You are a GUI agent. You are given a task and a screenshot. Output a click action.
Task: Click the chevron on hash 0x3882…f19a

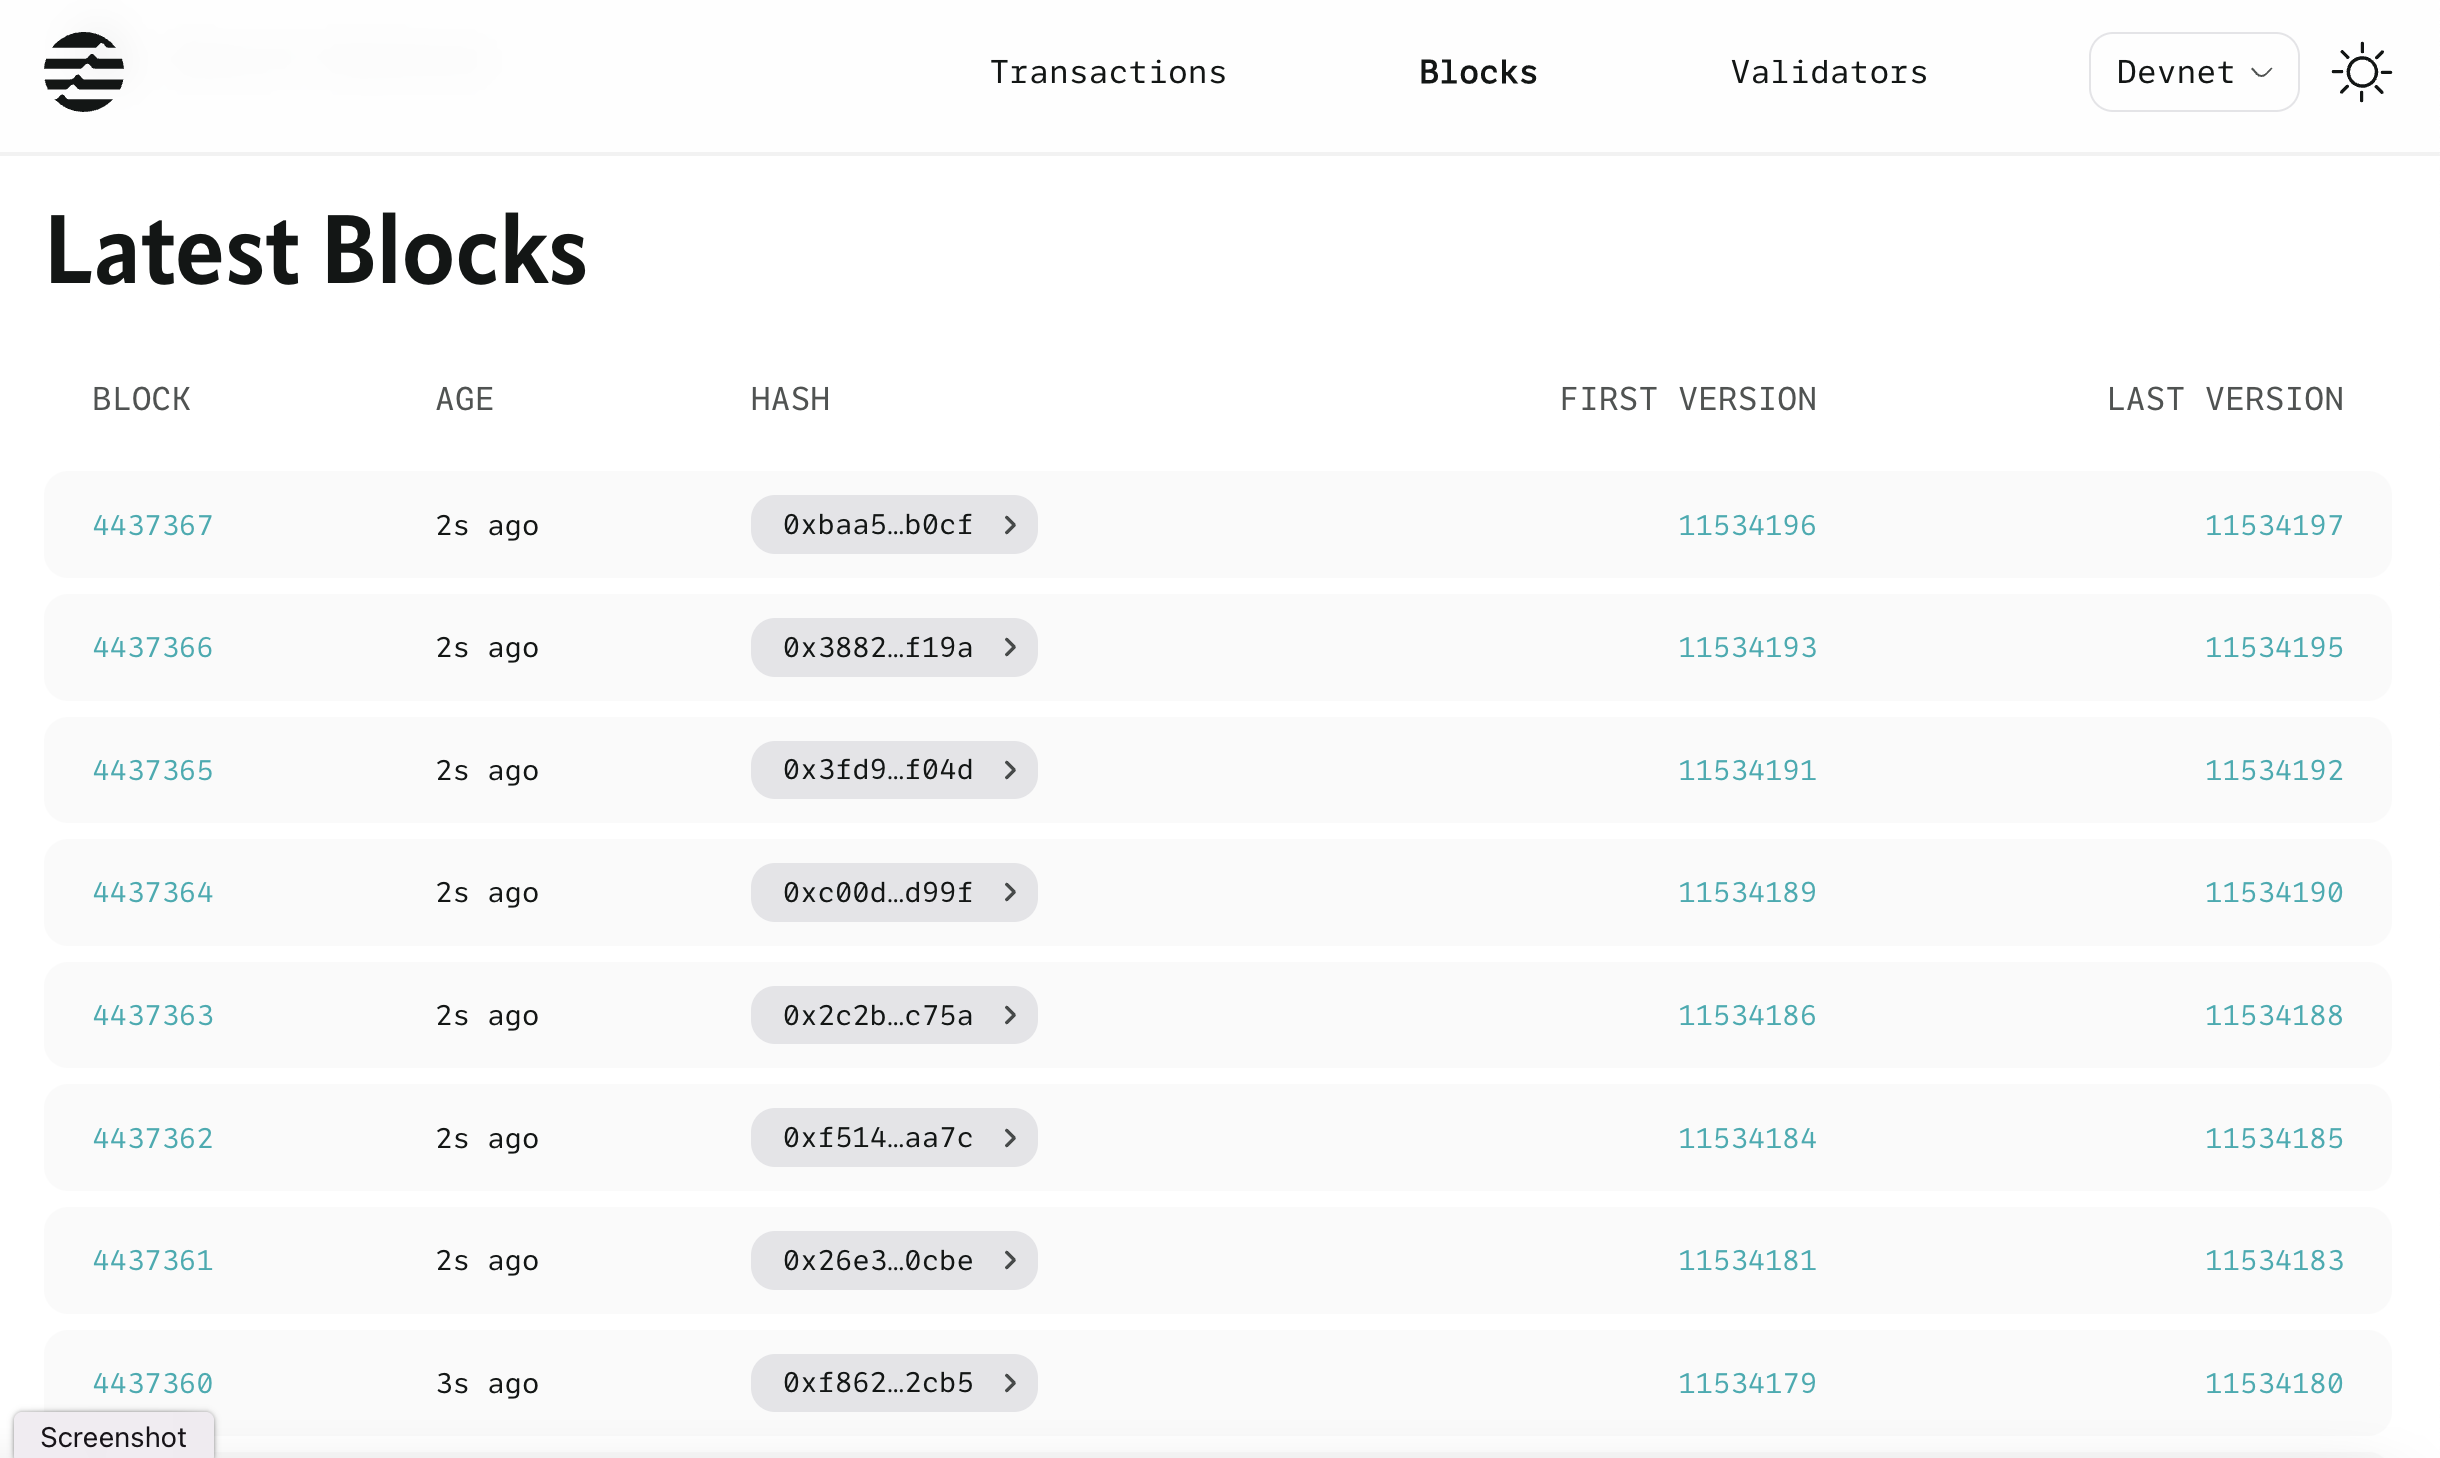1012,647
